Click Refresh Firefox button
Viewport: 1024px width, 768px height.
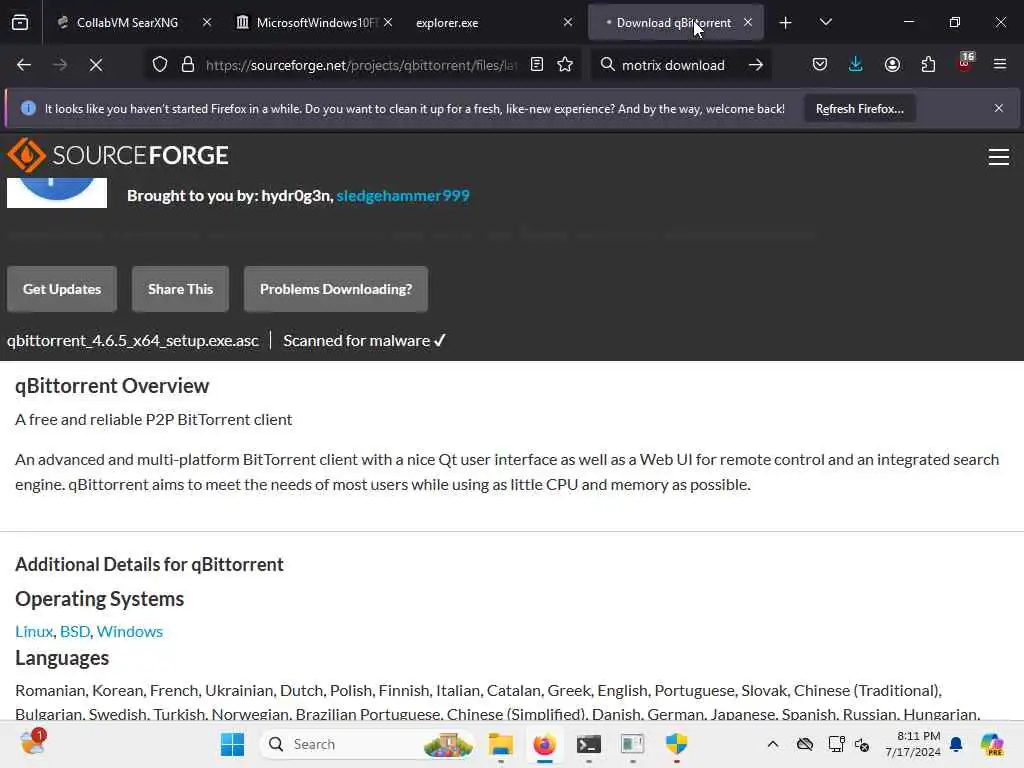click(859, 108)
